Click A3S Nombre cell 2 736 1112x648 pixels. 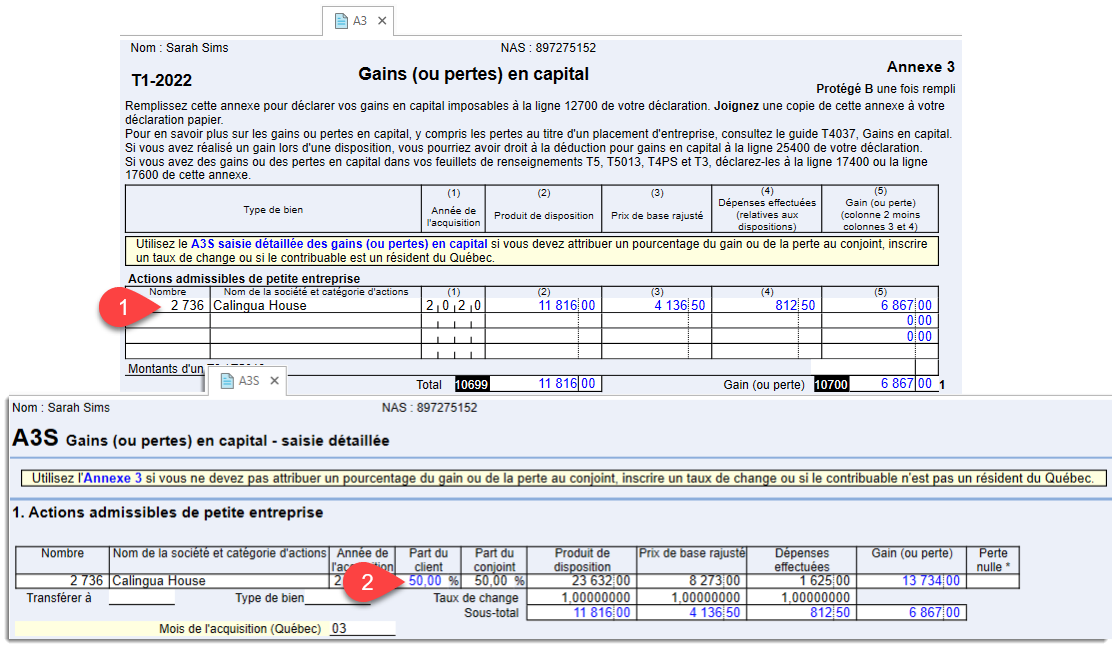point(62,581)
